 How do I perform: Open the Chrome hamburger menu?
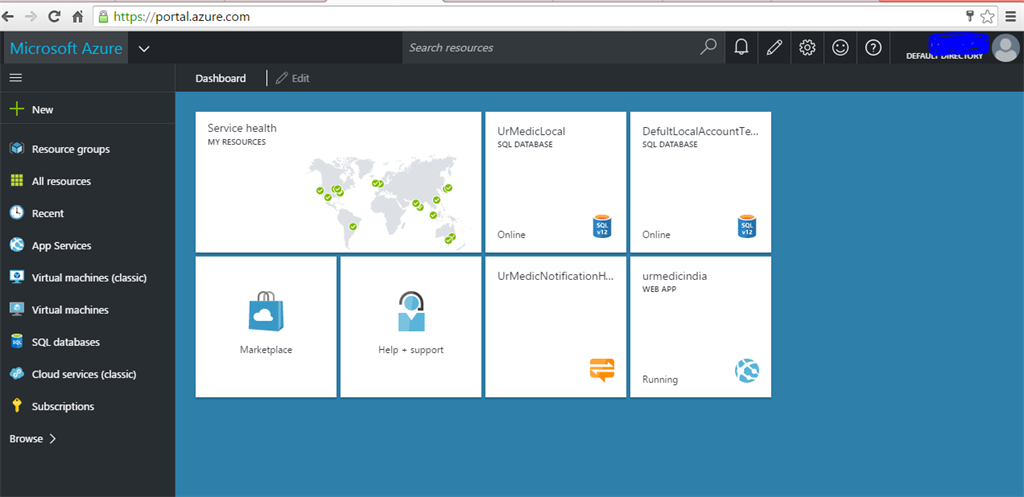point(1011,16)
